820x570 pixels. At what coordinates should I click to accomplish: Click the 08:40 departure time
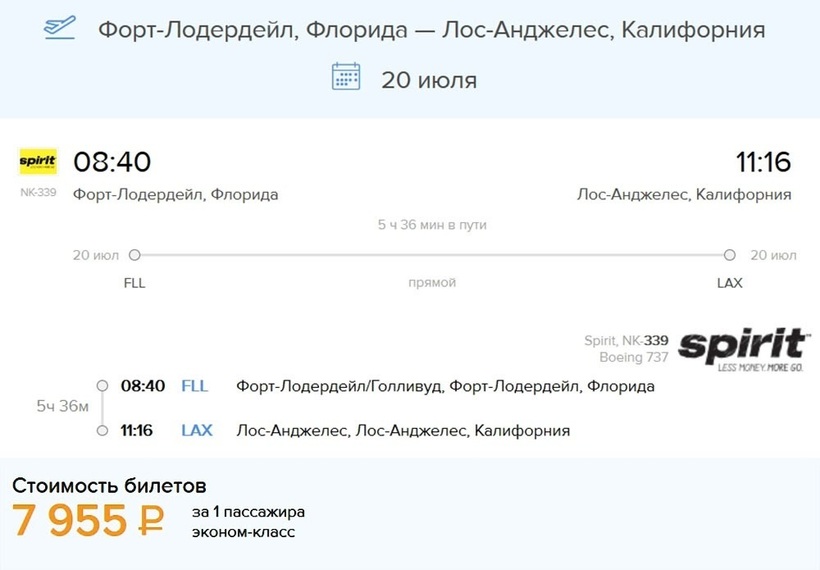[x=112, y=161]
